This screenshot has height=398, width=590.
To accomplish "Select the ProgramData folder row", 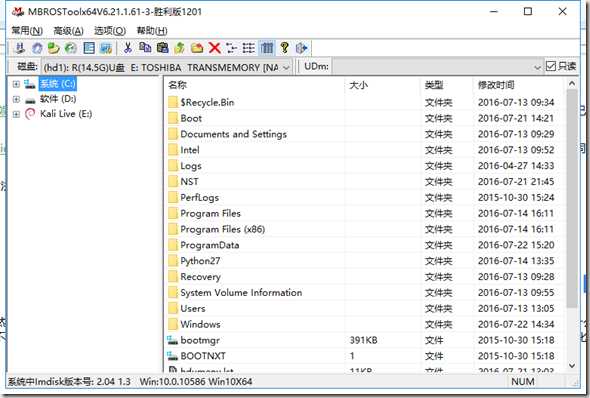I will pos(365,245).
